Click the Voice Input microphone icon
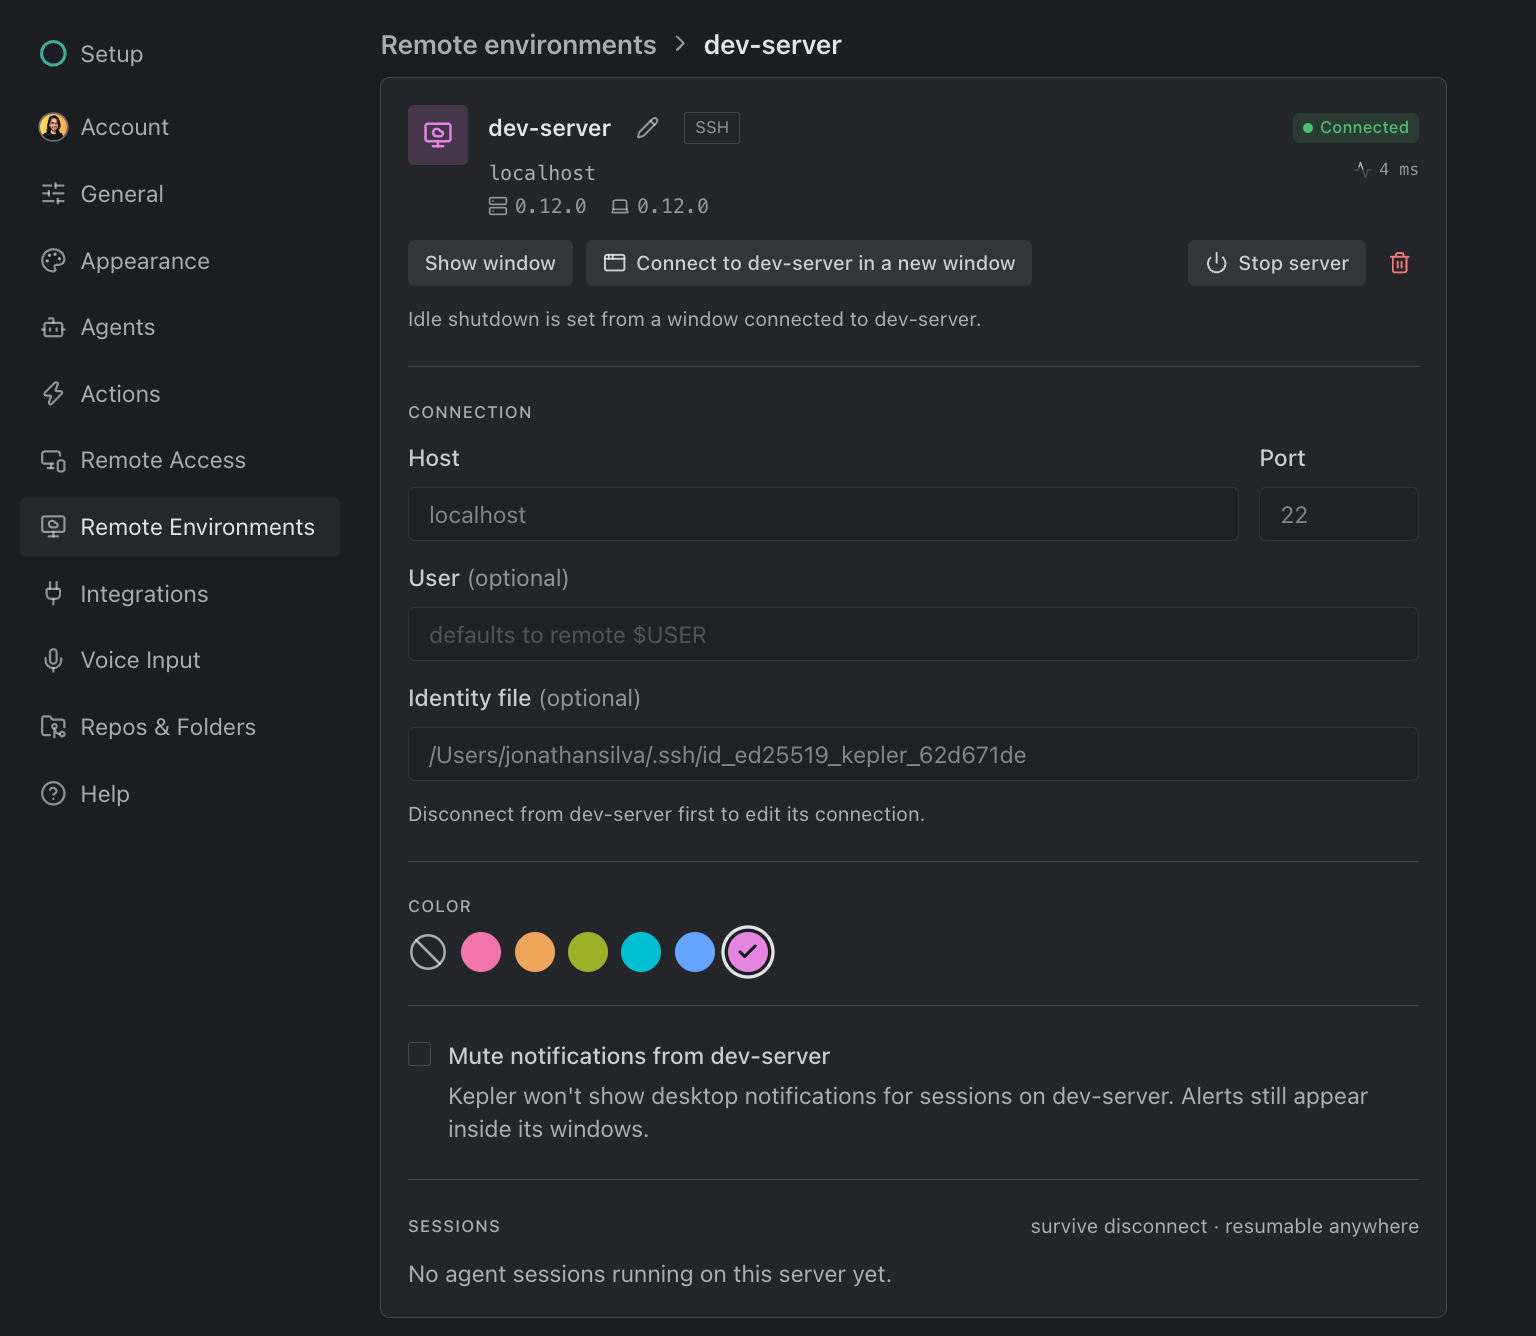Screen dimensions: 1536x1336 53,660
